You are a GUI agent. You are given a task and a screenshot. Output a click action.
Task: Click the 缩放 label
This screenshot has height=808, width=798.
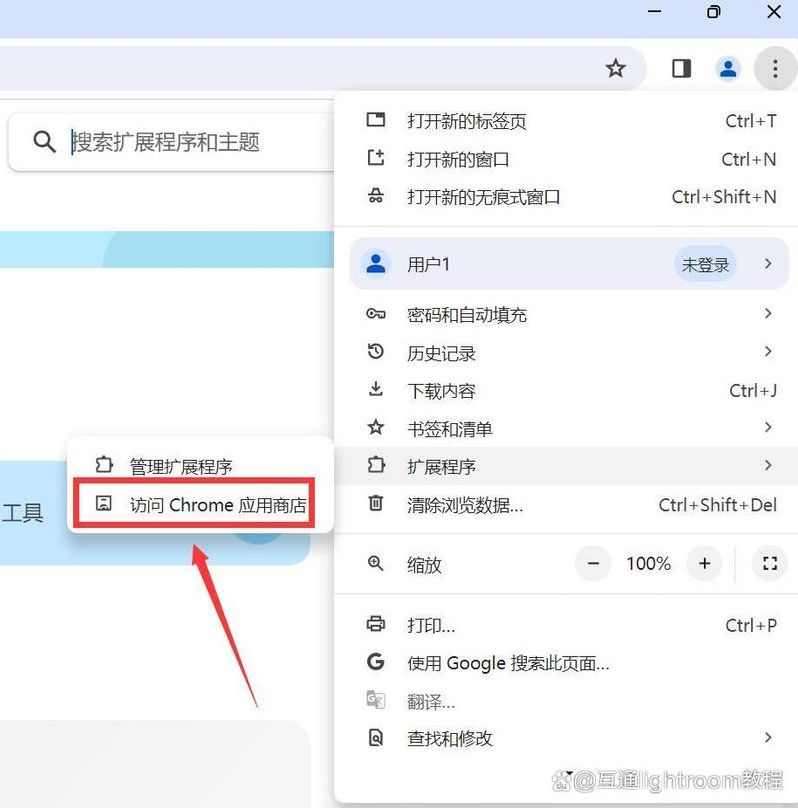(425, 564)
